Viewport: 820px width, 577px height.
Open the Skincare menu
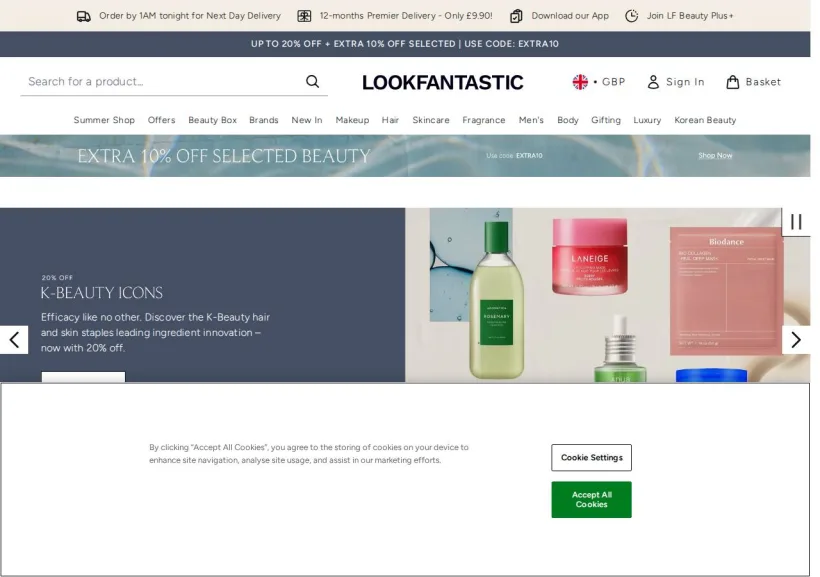click(x=430, y=120)
